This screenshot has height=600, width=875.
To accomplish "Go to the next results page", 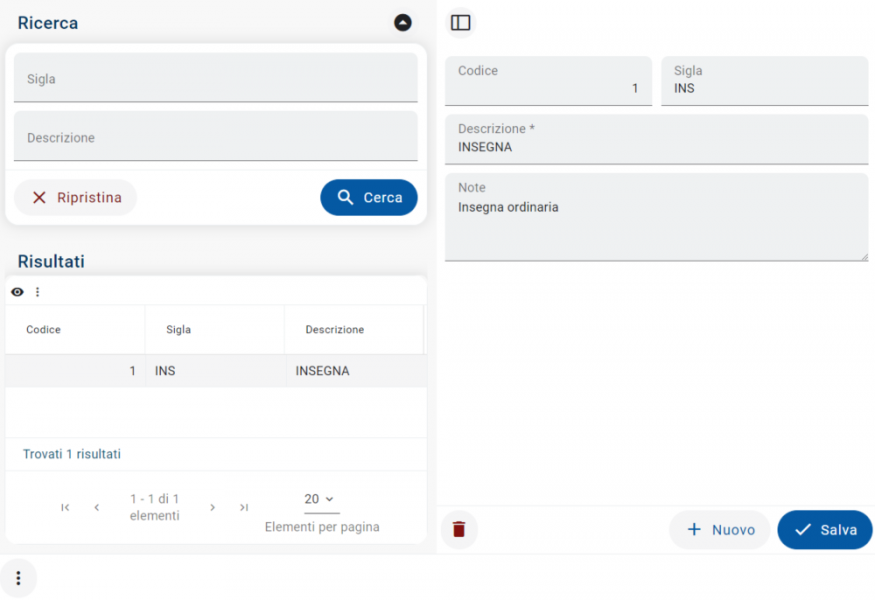I will [212, 507].
